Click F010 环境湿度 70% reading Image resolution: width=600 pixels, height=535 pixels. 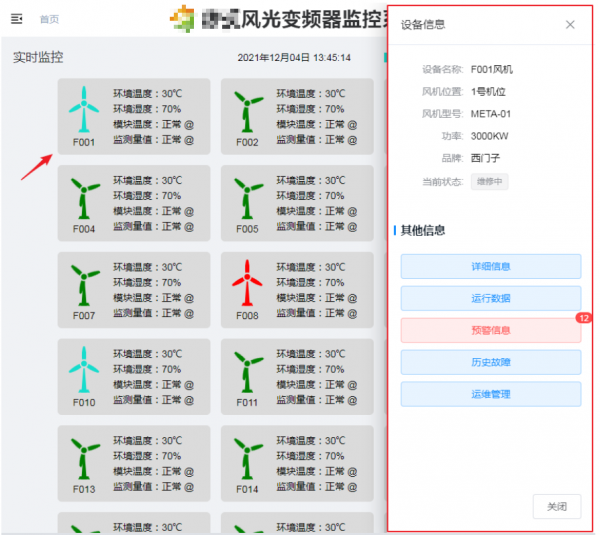(x=147, y=369)
